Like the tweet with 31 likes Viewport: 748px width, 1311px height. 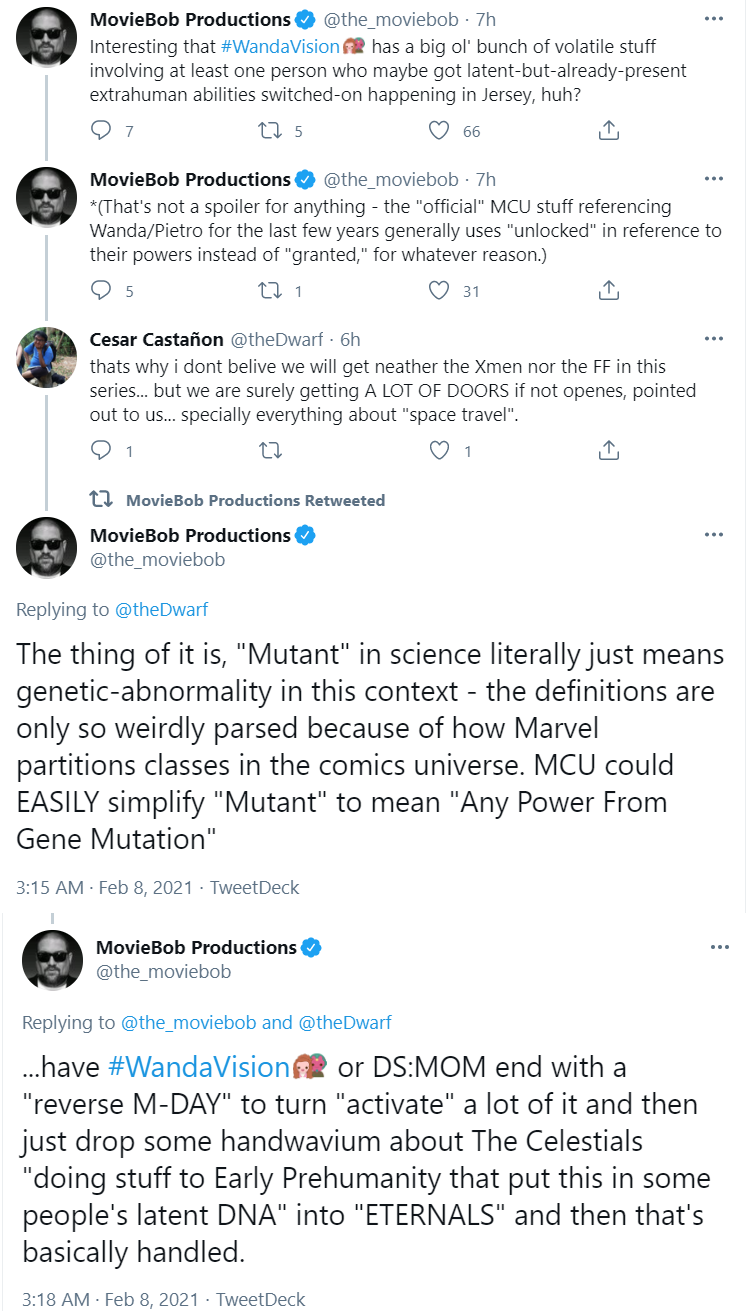[438, 290]
